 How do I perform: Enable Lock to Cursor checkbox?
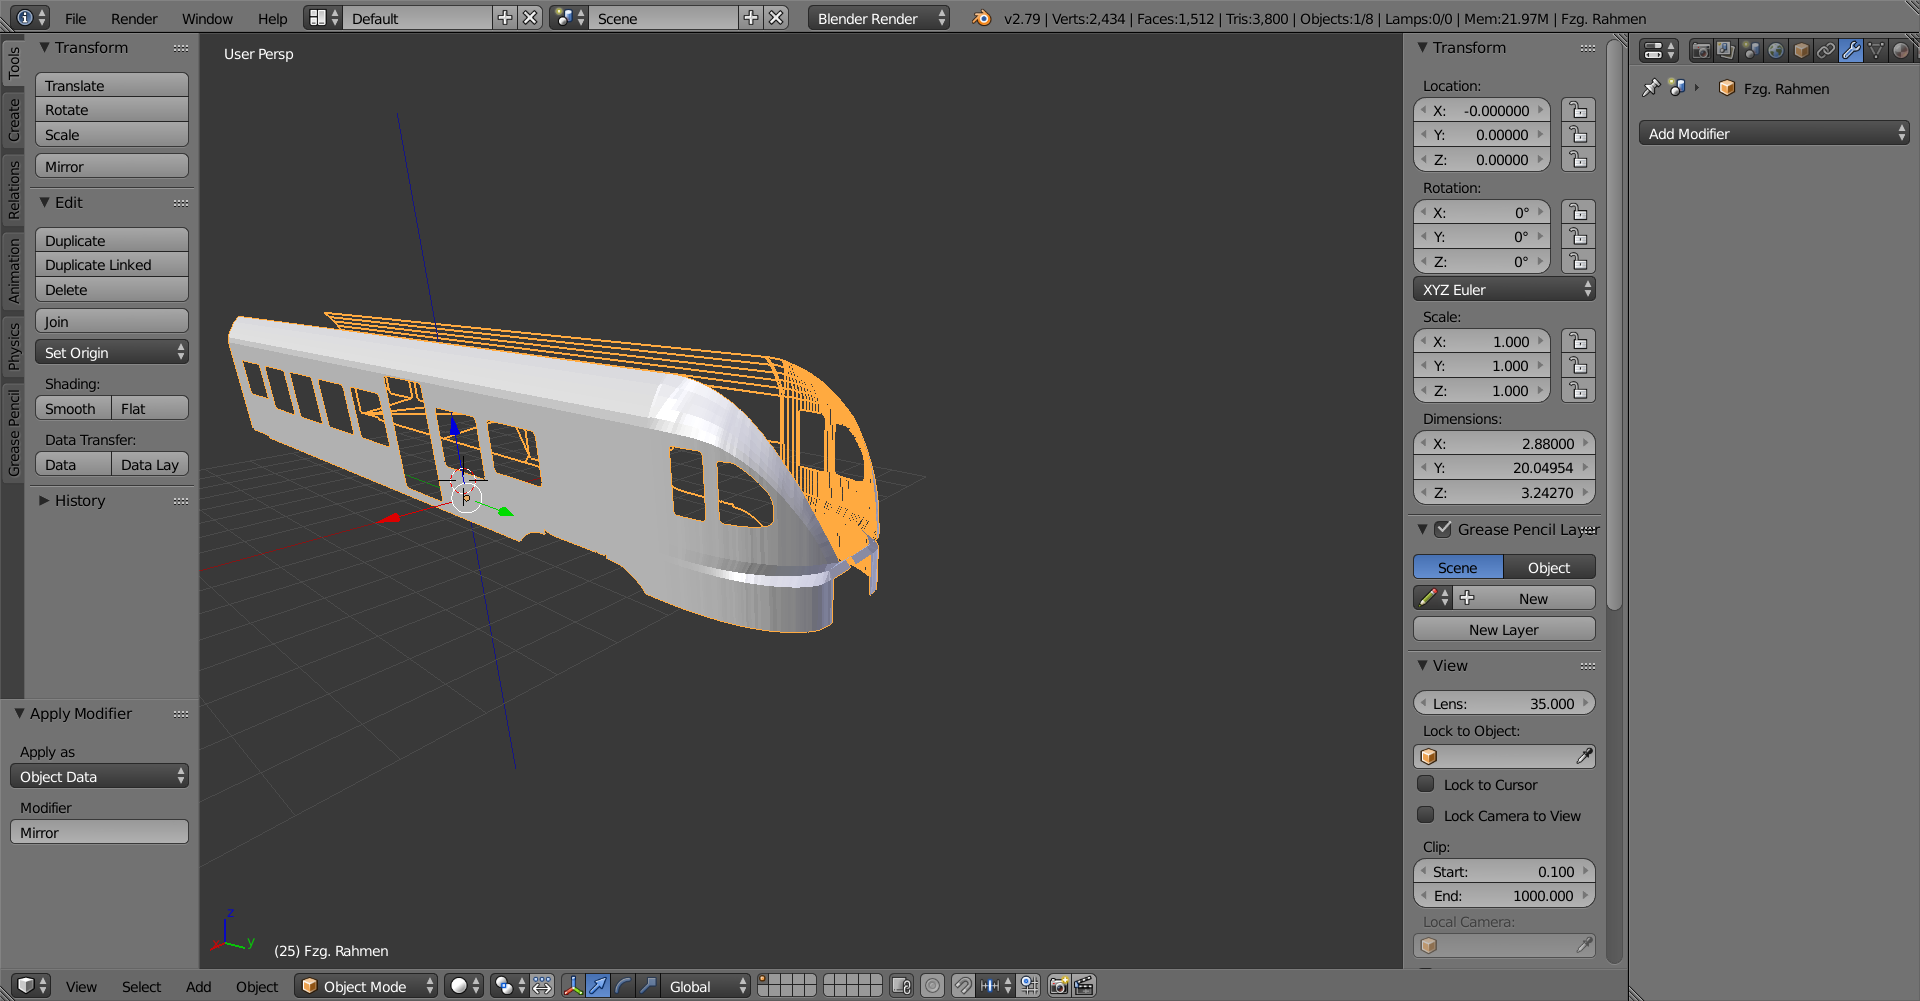click(x=1426, y=784)
